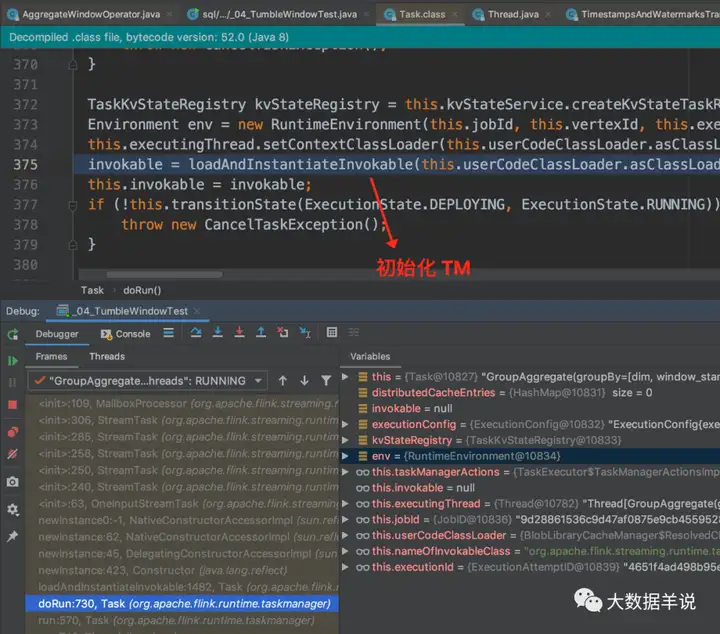Expand the this.executingThread variable
720x634 pixels.
[x=347, y=504]
